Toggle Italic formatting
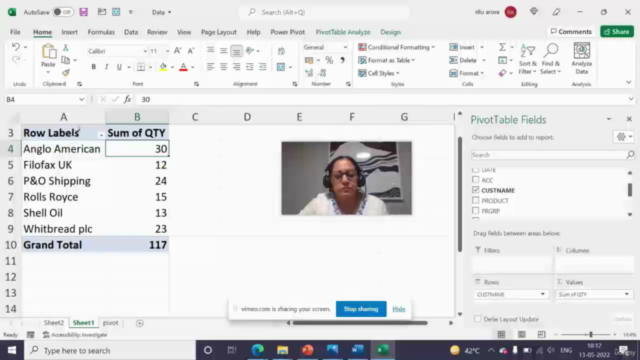 click(x=106, y=67)
